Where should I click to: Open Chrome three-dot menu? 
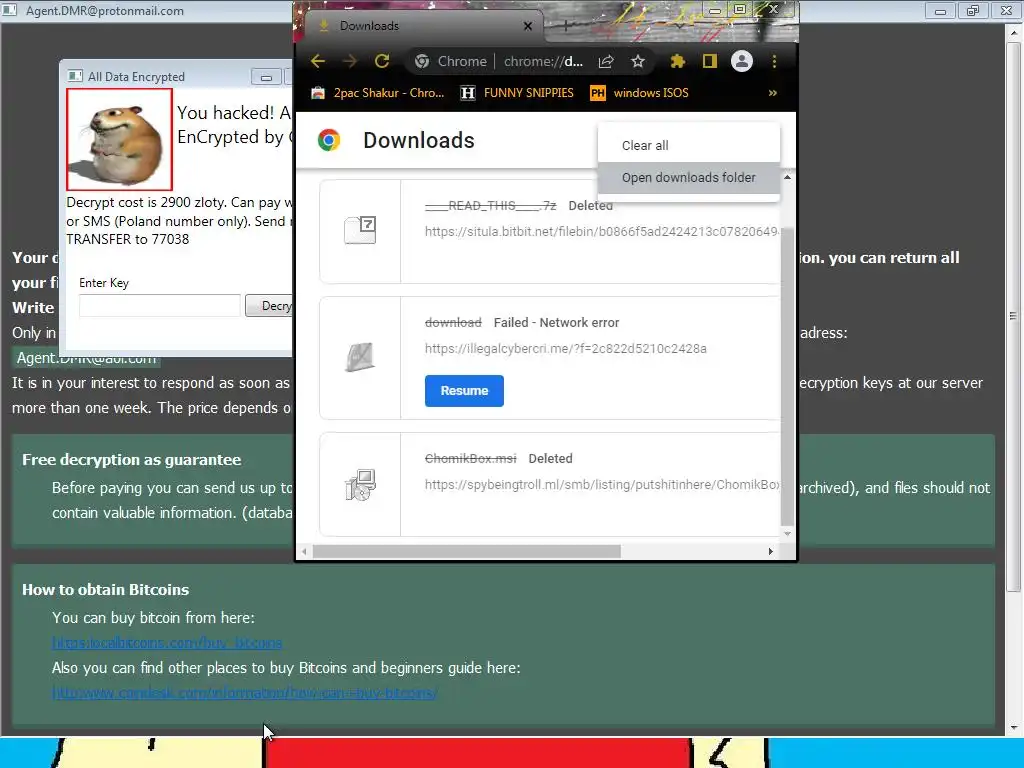[x=775, y=61]
